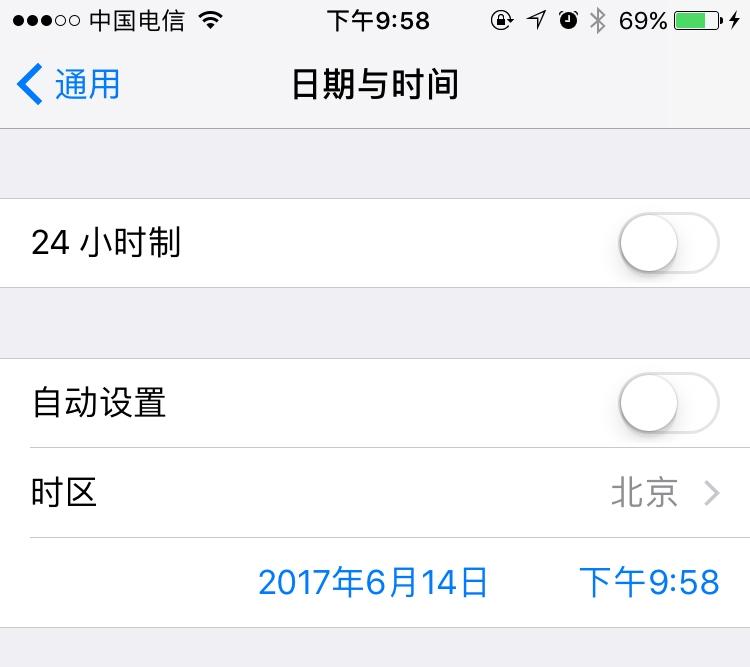Tap the green battery icon
The image size is (750, 667).
tap(698, 21)
